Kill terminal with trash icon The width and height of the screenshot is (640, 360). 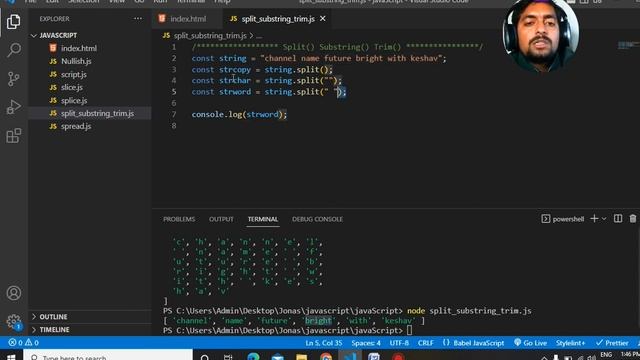click(633, 219)
